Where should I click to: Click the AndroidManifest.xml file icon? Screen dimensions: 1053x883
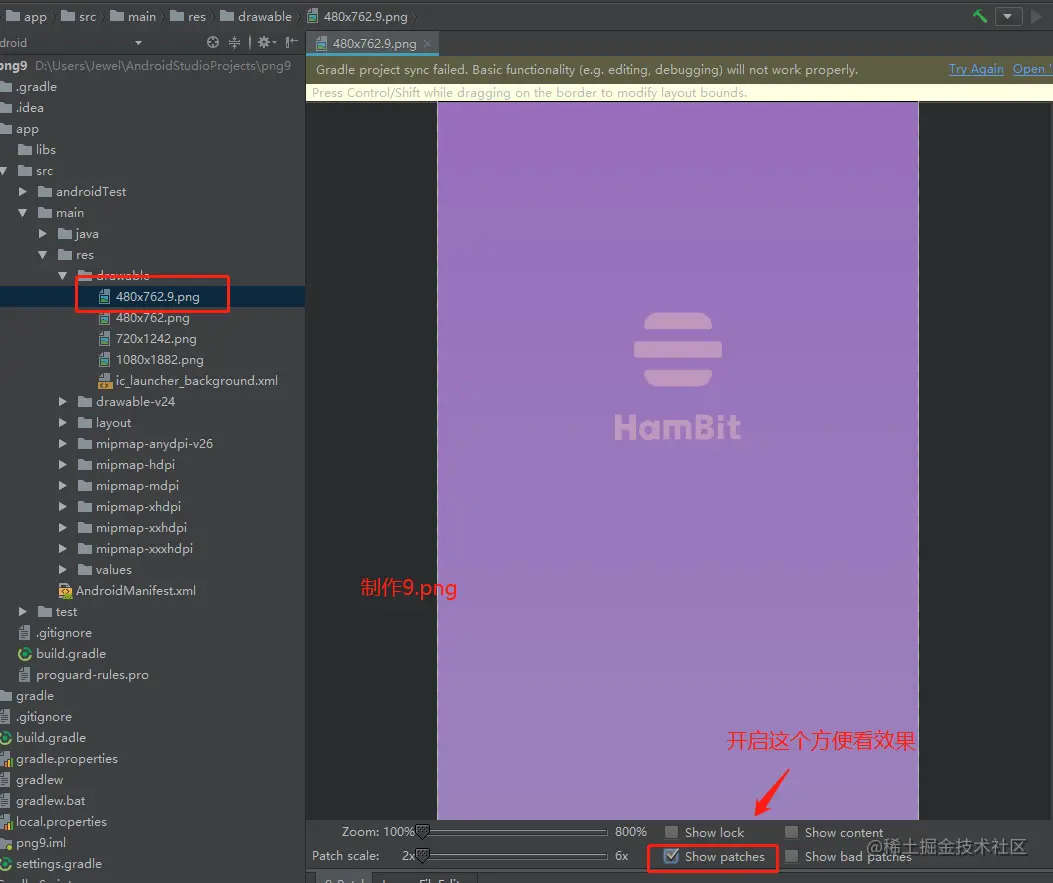[65, 591]
